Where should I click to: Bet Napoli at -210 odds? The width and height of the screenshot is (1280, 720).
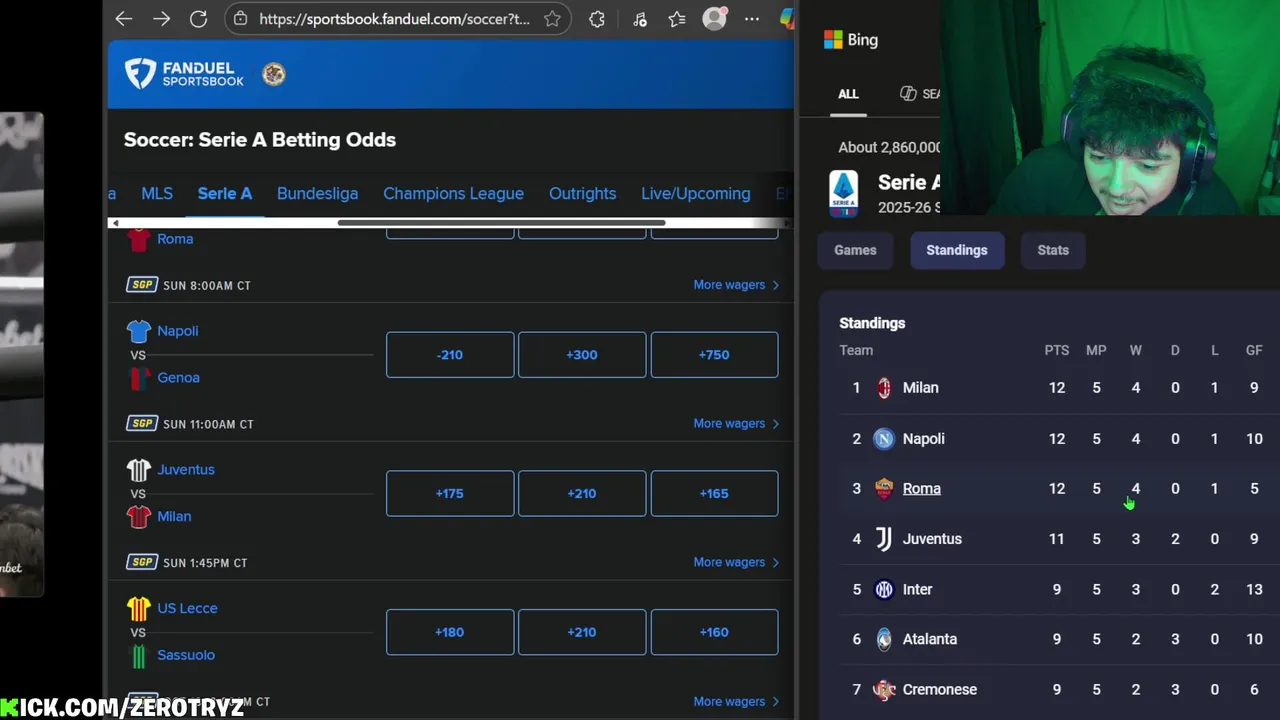[x=450, y=355]
